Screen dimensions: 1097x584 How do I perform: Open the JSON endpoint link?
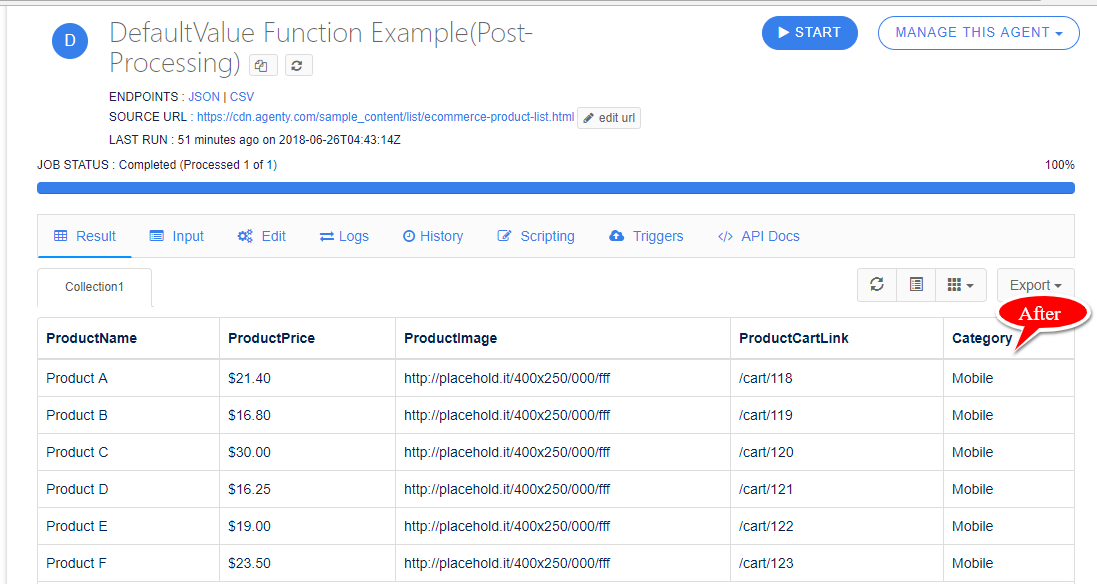pos(203,97)
